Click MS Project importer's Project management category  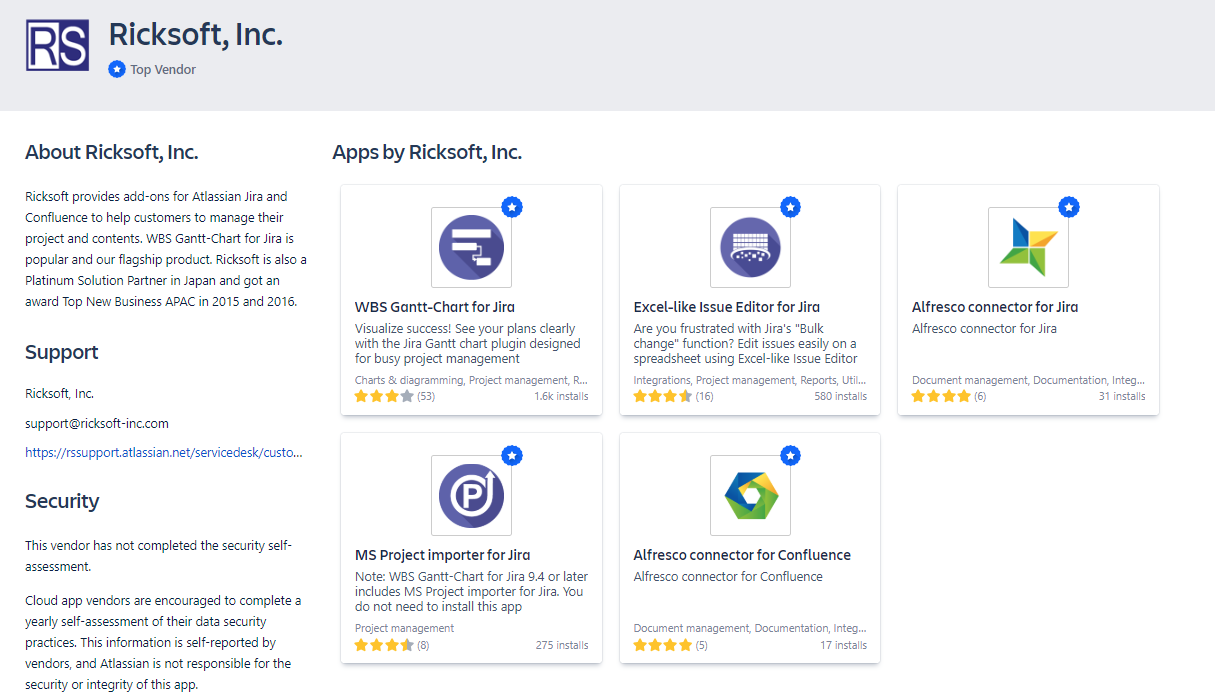pyautogui.click(x=404, y=628)
